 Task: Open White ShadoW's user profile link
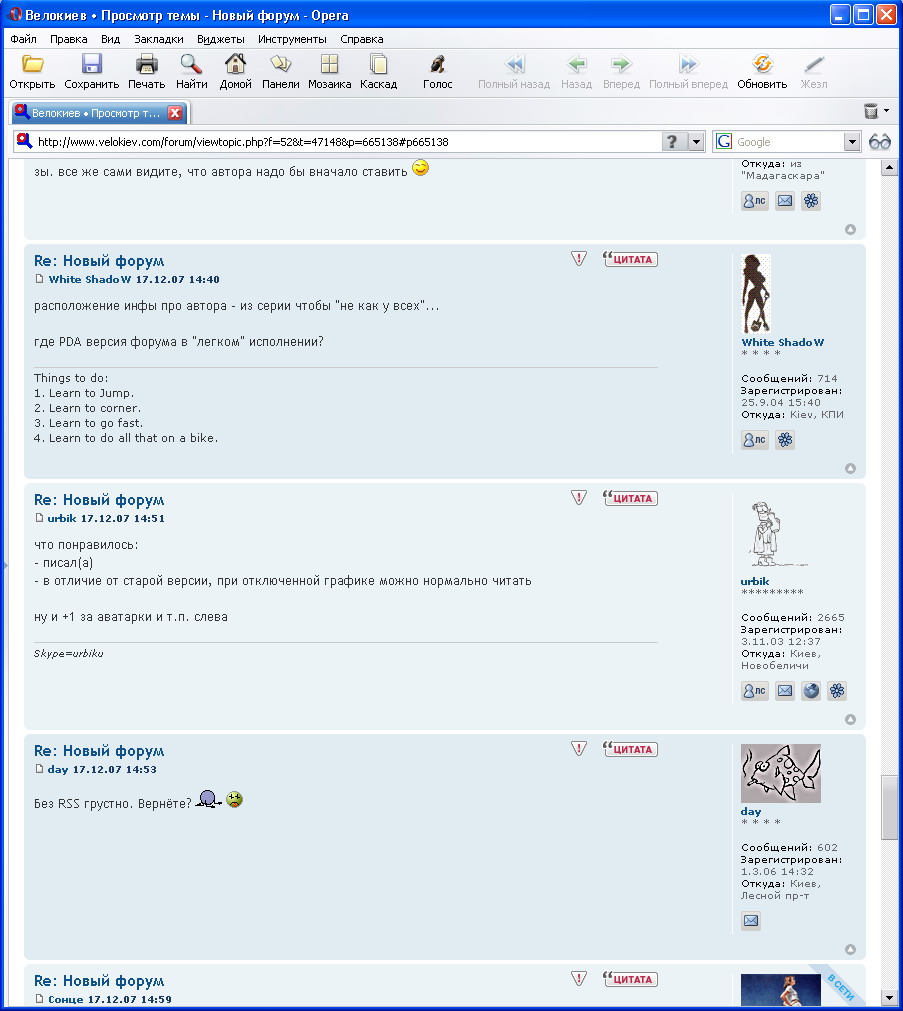tap(782, 342)
